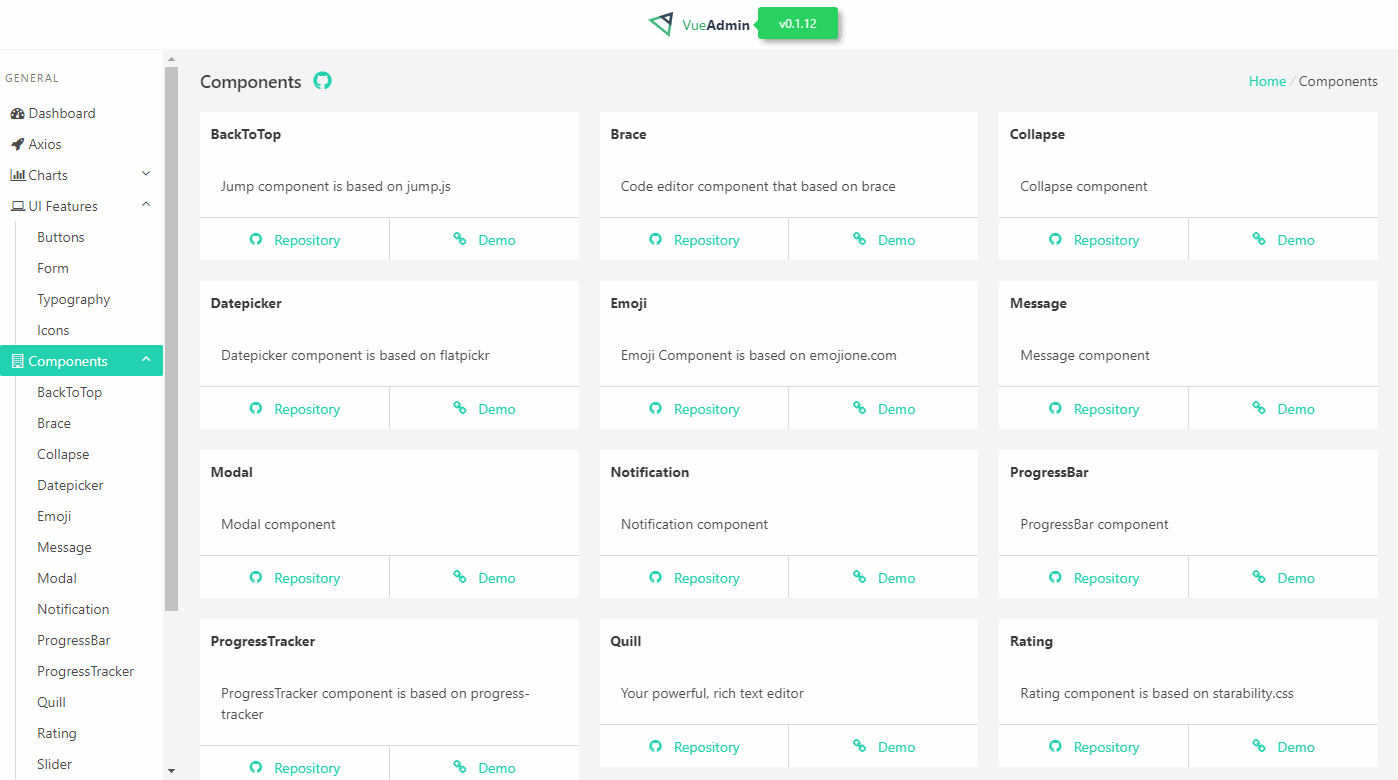Image resolution: width=1398 pixels, height=780 pixels.
Task: Click the list icon next to Components menu
Action: (x=15, y=360)
